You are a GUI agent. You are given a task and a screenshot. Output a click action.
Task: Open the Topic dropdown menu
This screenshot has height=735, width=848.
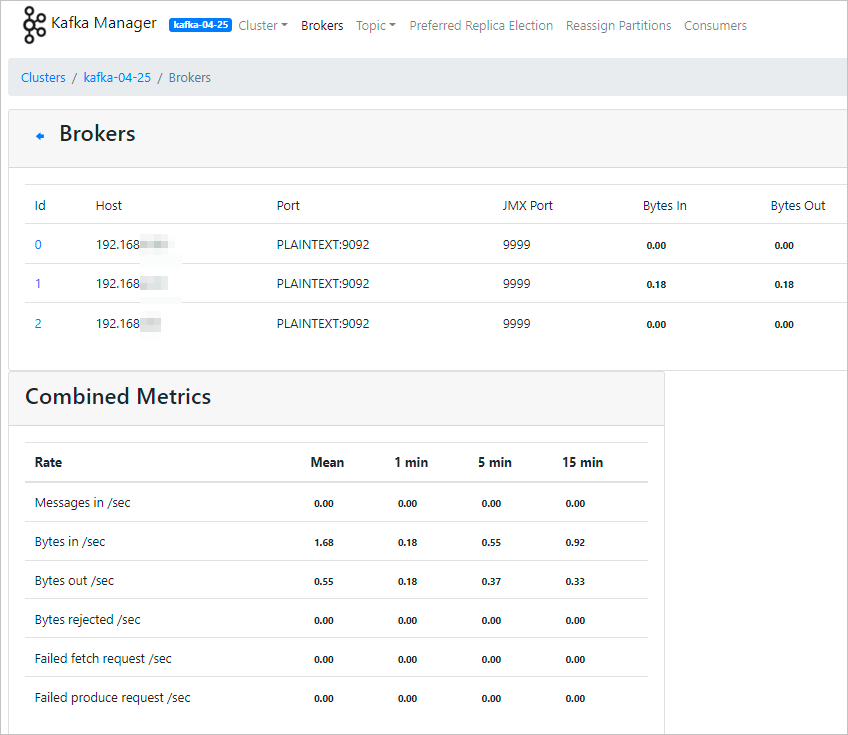pos(376,25)
